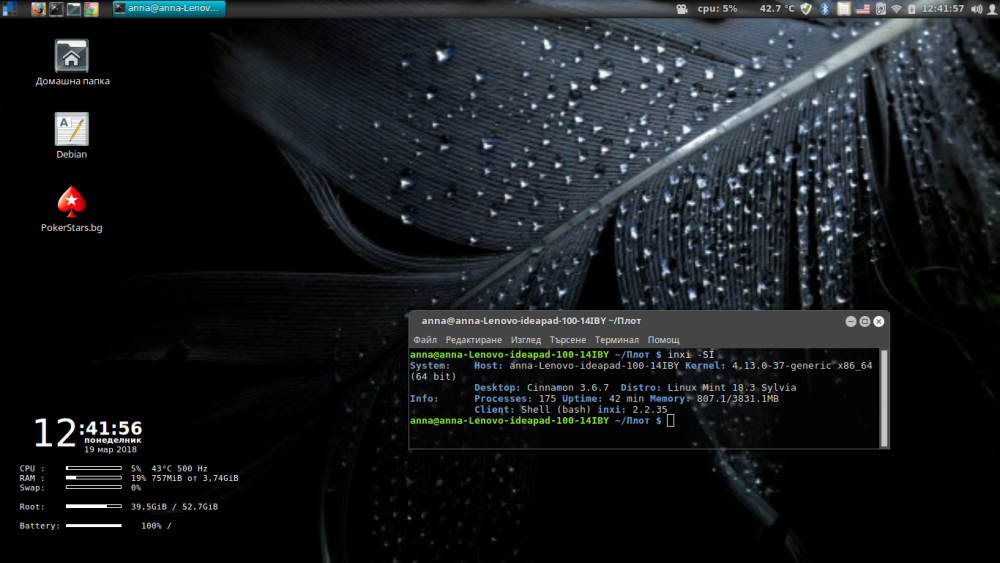Open the Редактиране menu in terminal

click(473, 340)
